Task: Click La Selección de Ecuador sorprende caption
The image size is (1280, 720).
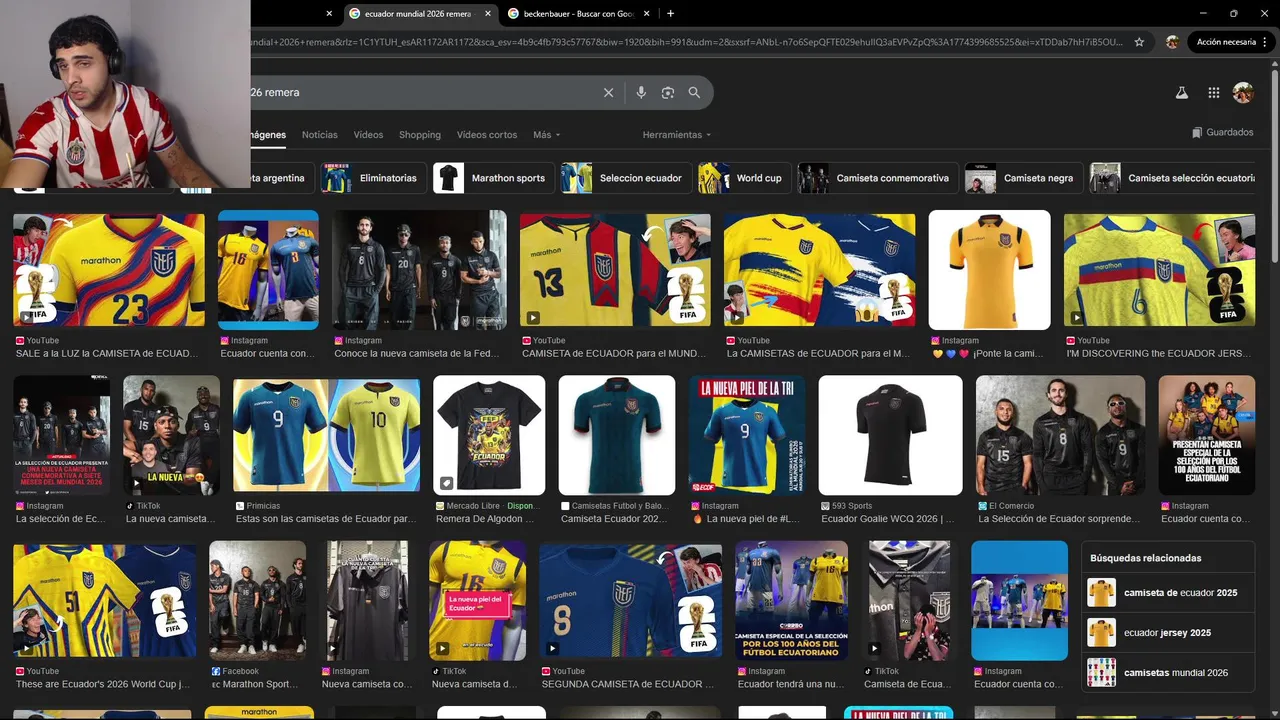Action: pos(1060,519)
